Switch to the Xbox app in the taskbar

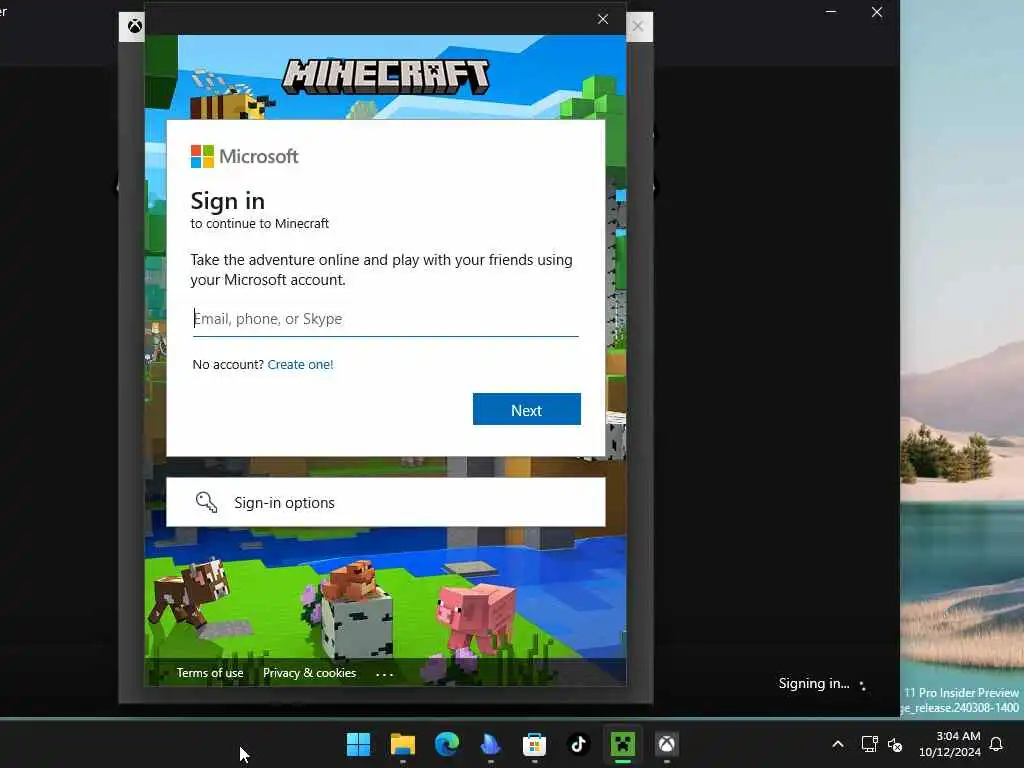(666, 744)
